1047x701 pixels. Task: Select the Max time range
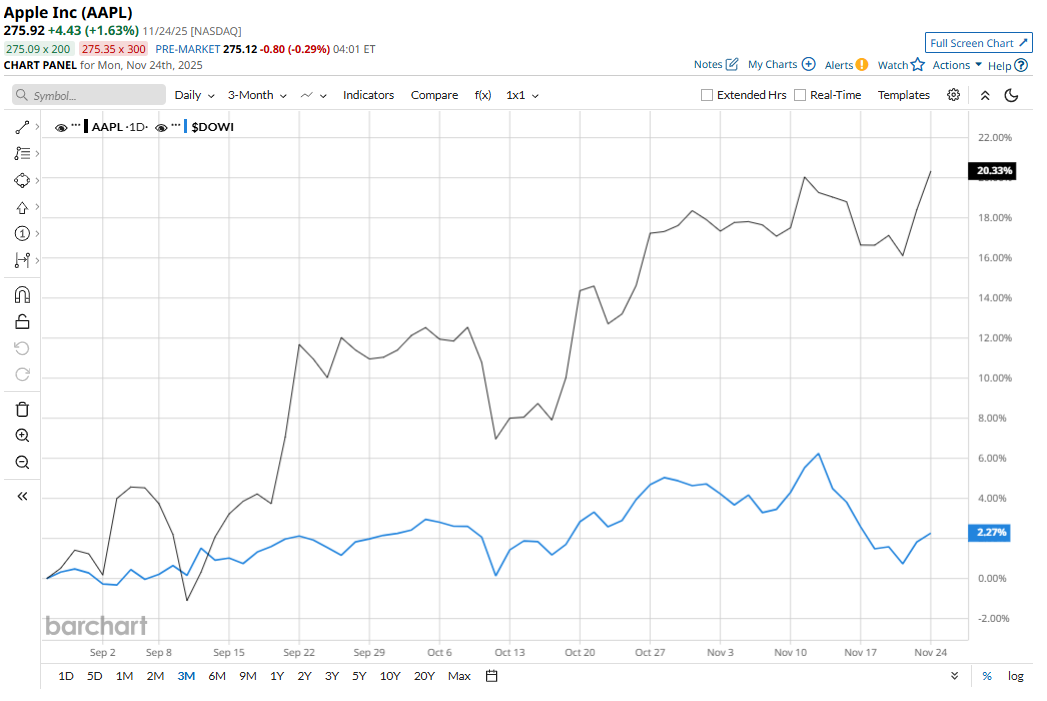click(459, 676)
